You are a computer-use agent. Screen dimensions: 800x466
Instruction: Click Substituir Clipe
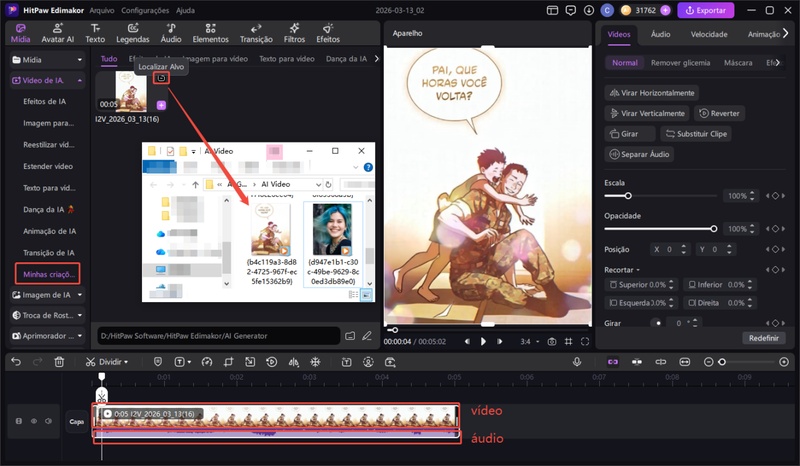[x=696, y=134]
